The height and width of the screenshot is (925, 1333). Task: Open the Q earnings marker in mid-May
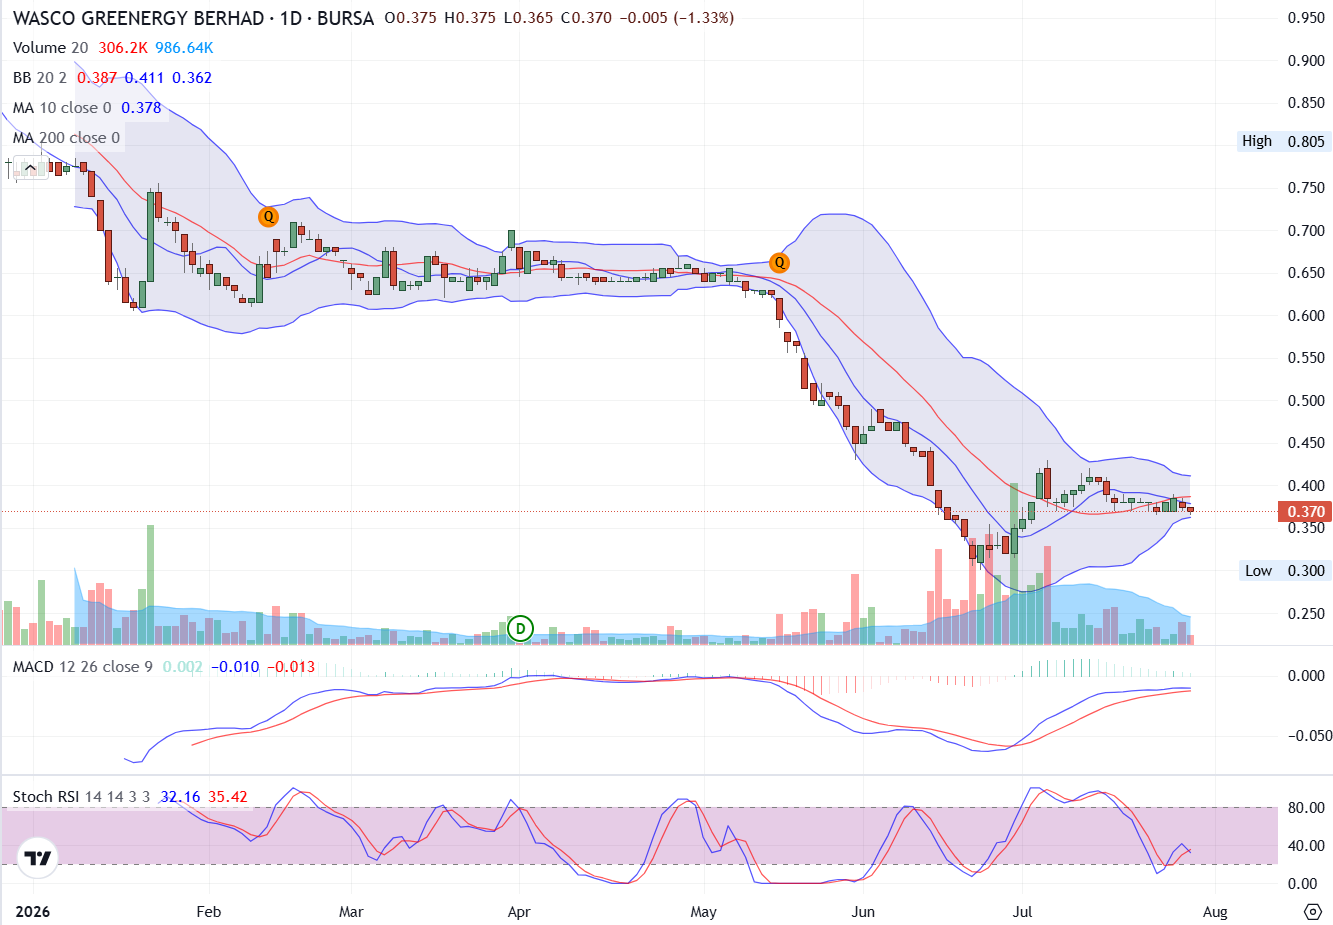click(x=779, y=263)
